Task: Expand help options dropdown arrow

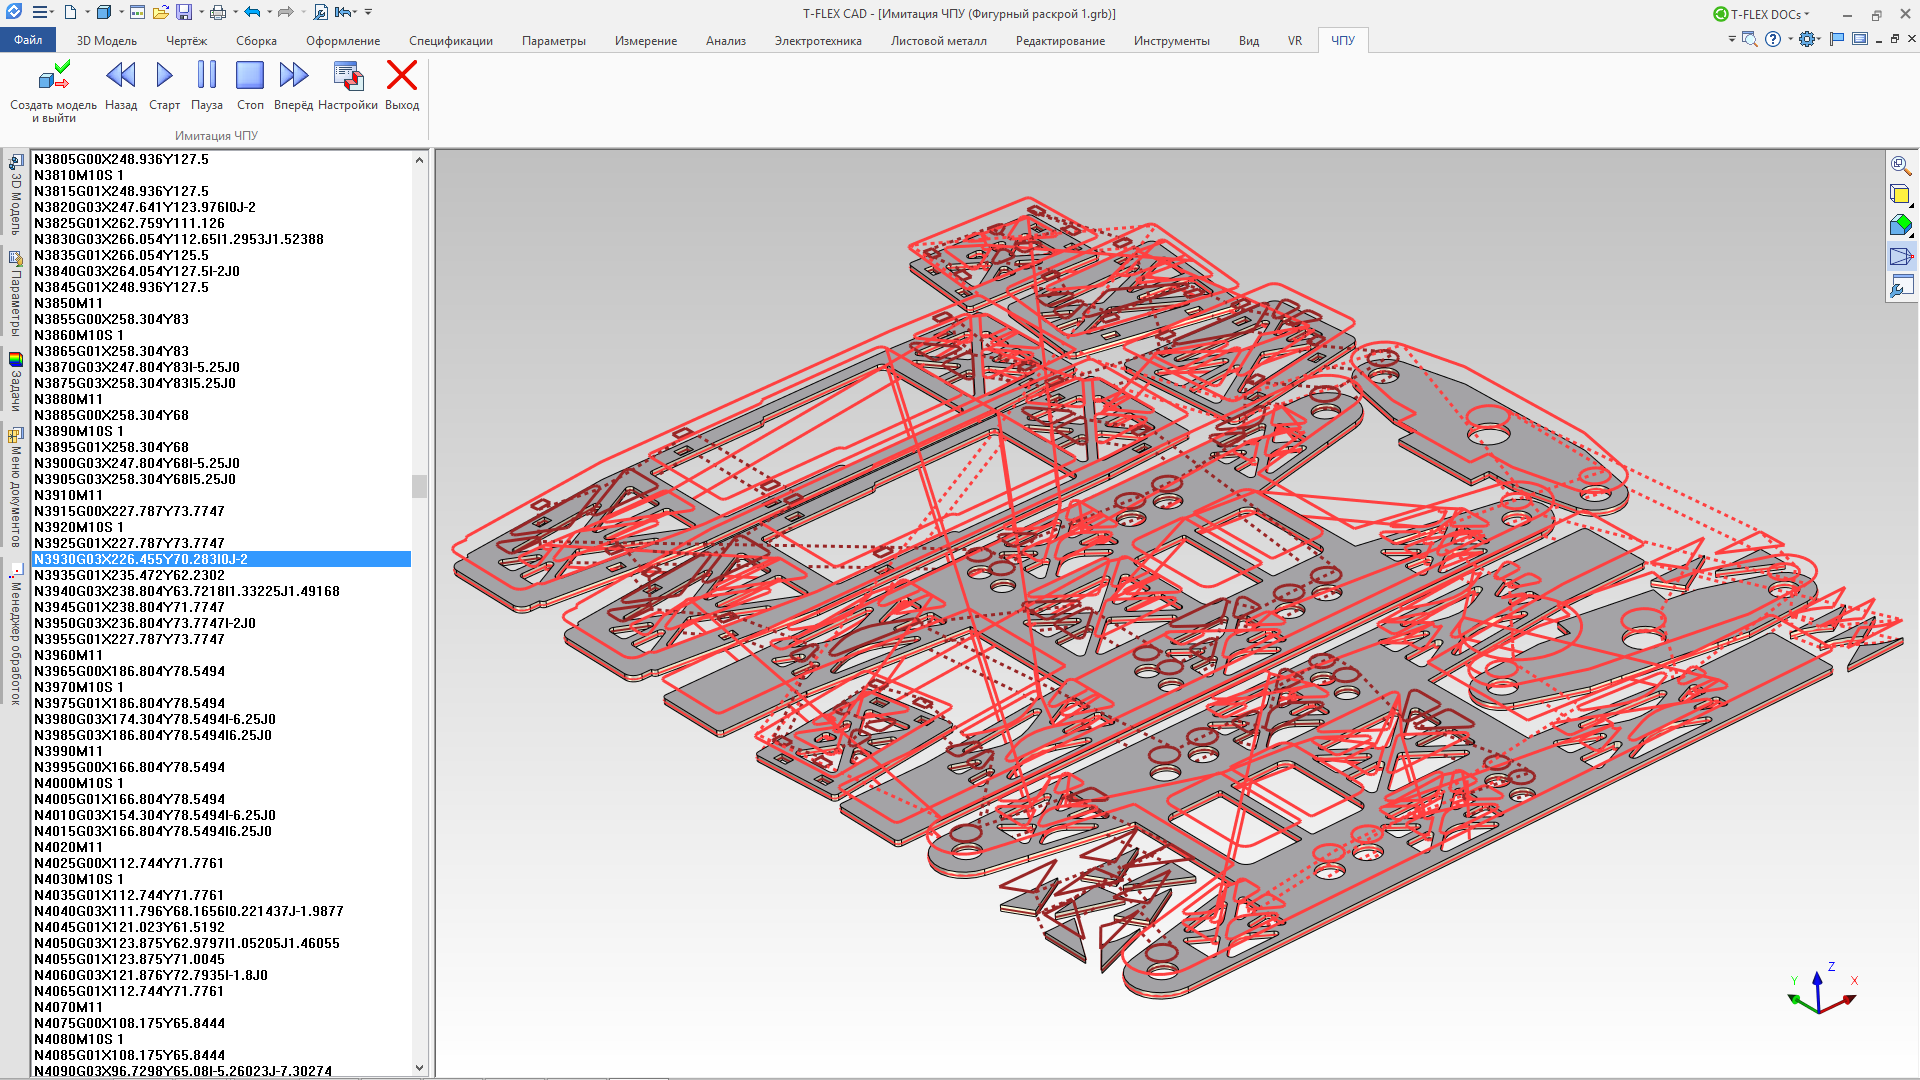Action: [x=1790, y=39]
